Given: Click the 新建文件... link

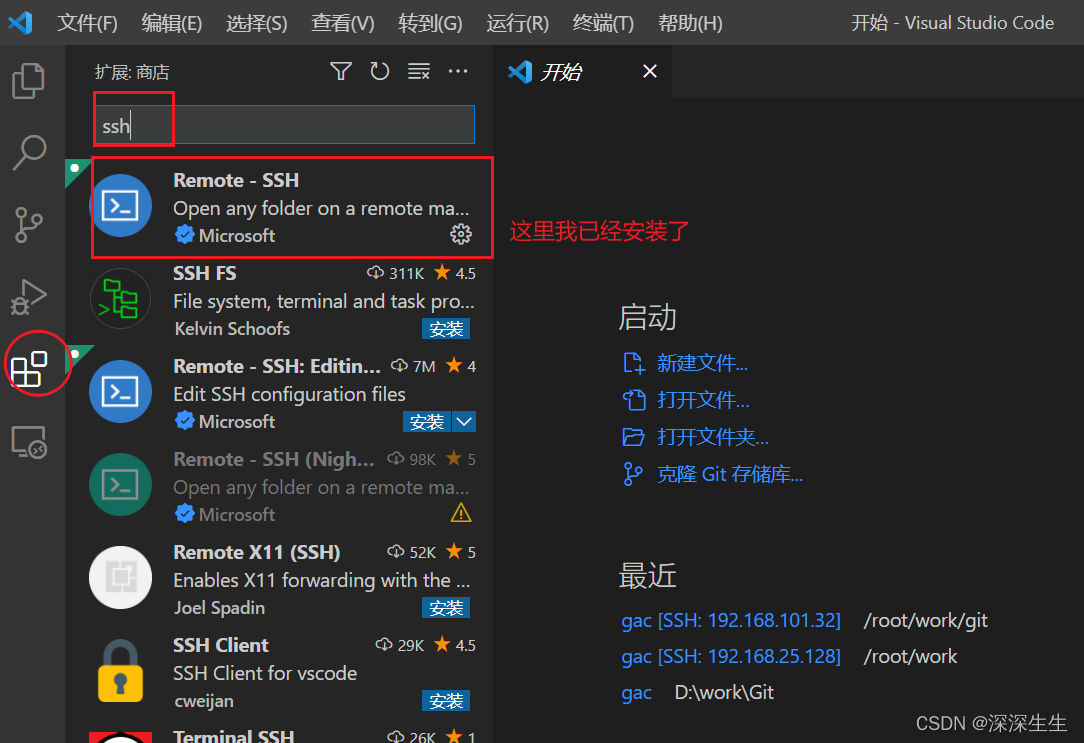Looking at the screenshot, I should [702, 363].
